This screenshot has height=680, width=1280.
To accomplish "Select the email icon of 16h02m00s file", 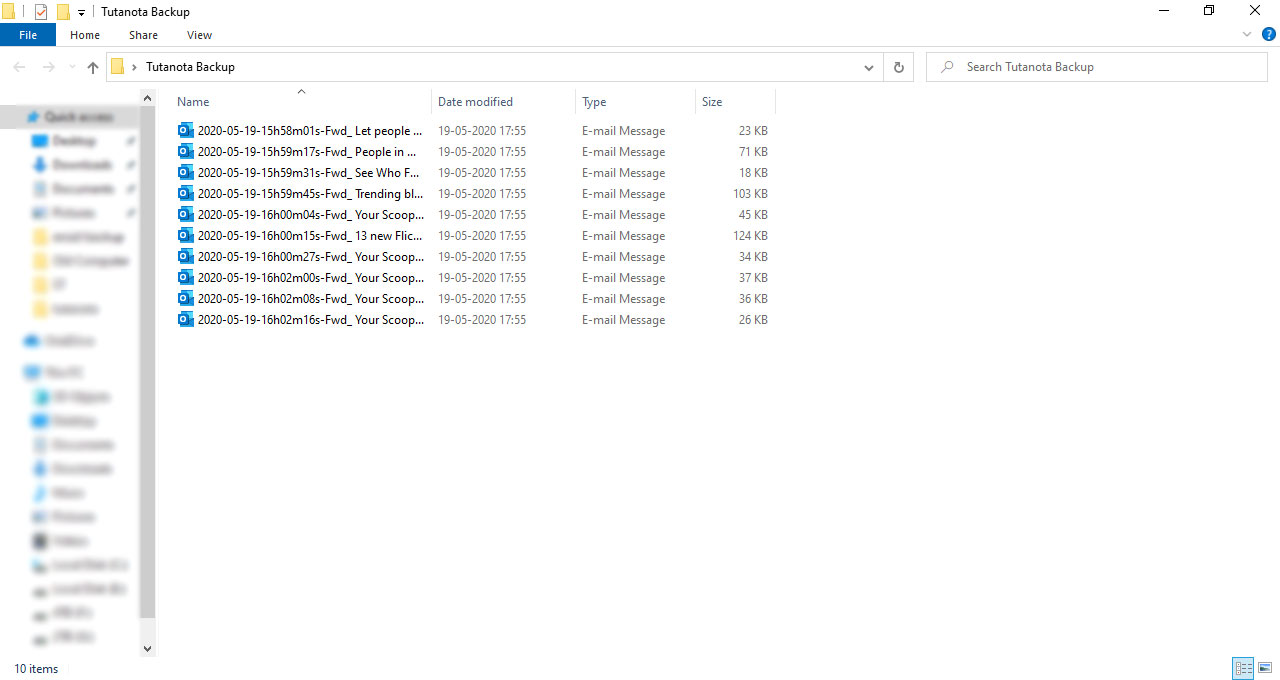I will coord(185,278).
